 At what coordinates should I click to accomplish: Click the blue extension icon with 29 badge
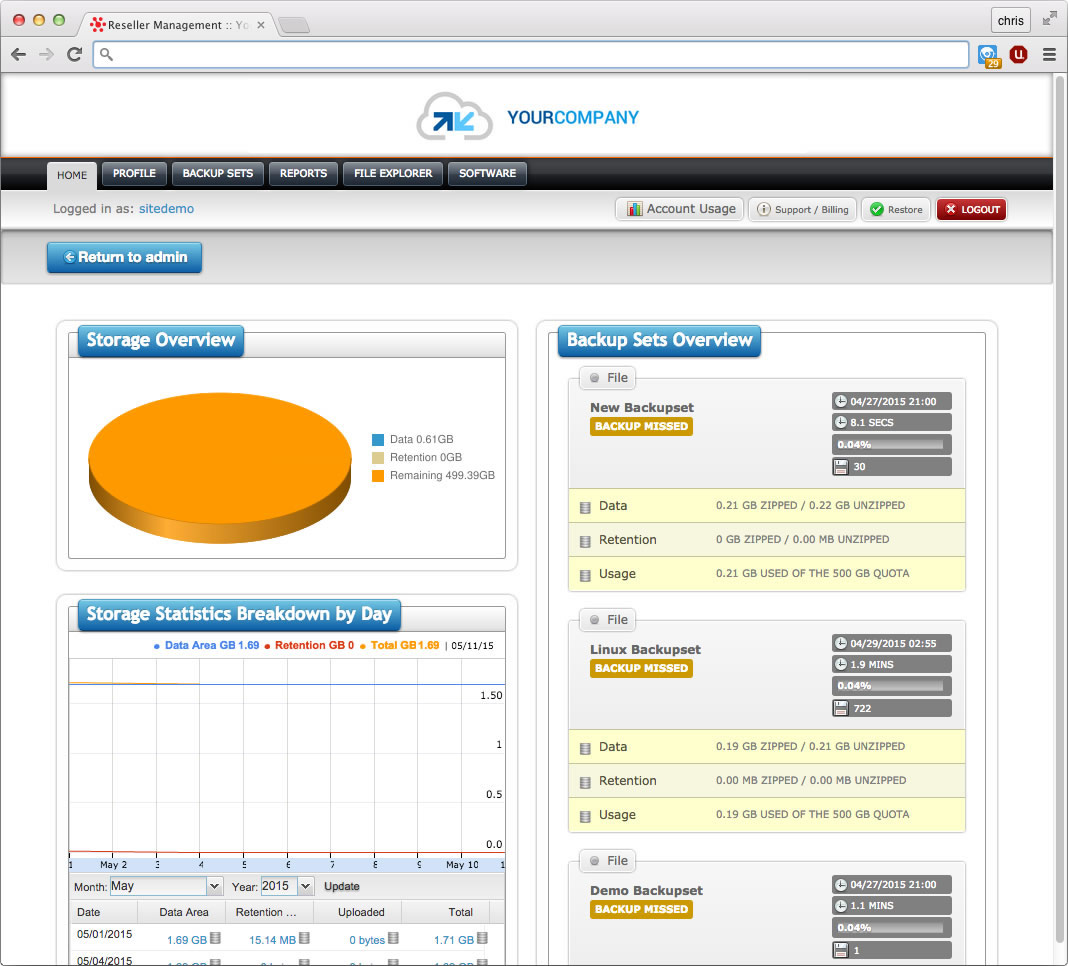pos(988,56)
